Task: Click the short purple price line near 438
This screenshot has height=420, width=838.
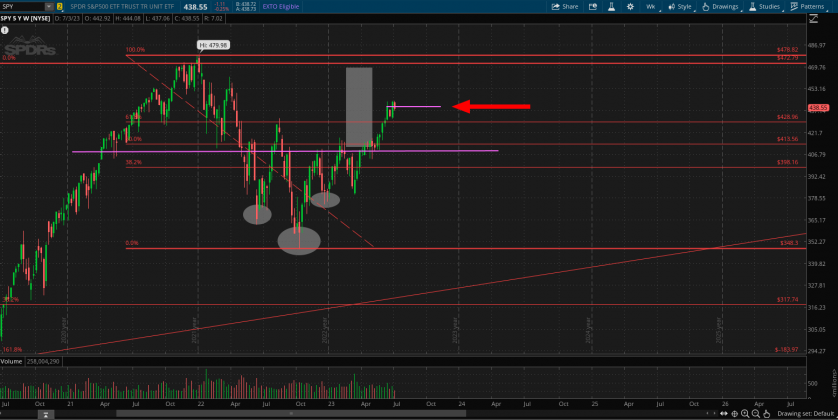Action: (414, 106)
